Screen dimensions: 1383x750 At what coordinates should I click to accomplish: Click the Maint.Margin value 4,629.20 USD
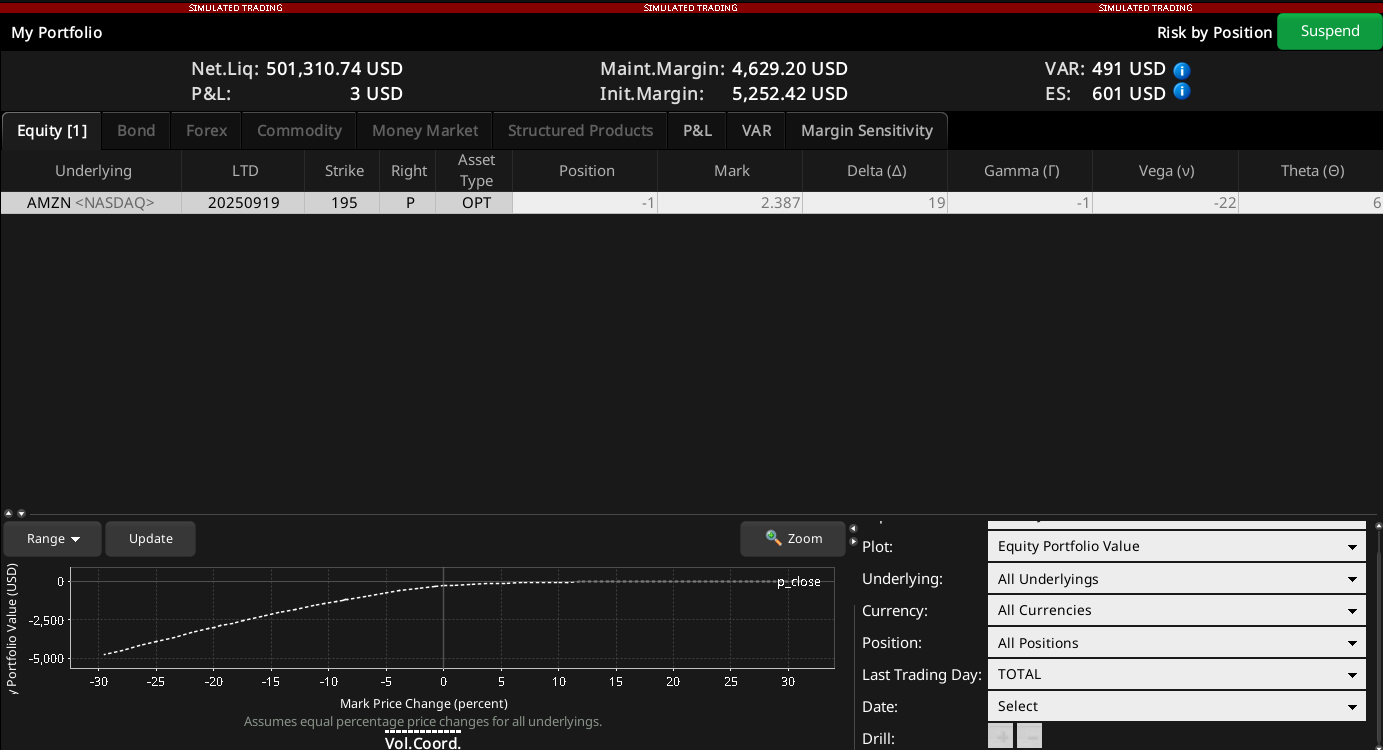[790, 69]
